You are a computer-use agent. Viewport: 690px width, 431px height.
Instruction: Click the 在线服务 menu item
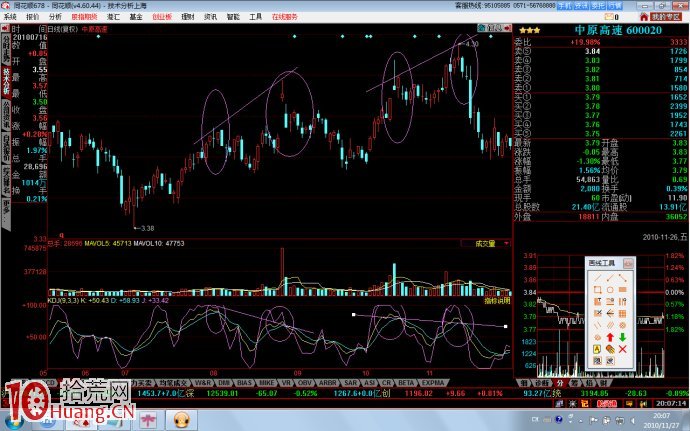[284, 17]
